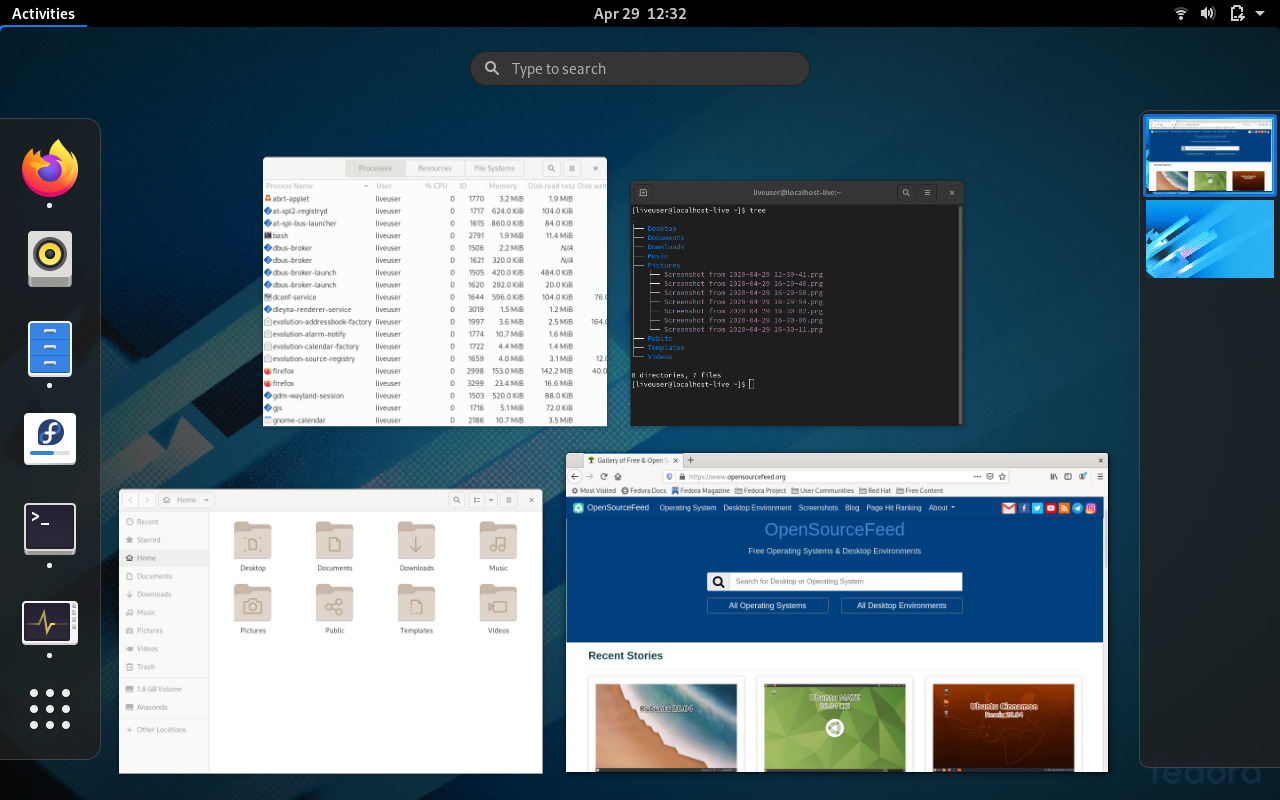Image resolution: width=1280 pixels, height=800 pixels.
Task: Click the YouTube icon on OpenSourceFeed header
Action: [1050, 508]
